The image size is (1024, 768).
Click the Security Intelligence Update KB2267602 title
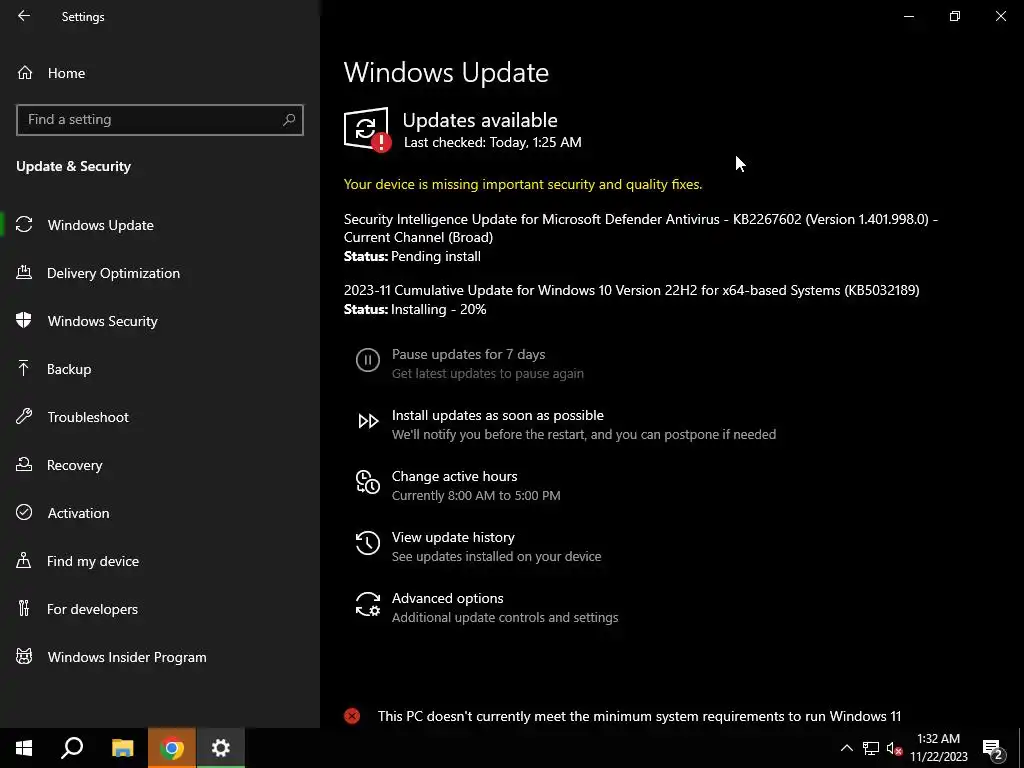click(x=641, y=228)
